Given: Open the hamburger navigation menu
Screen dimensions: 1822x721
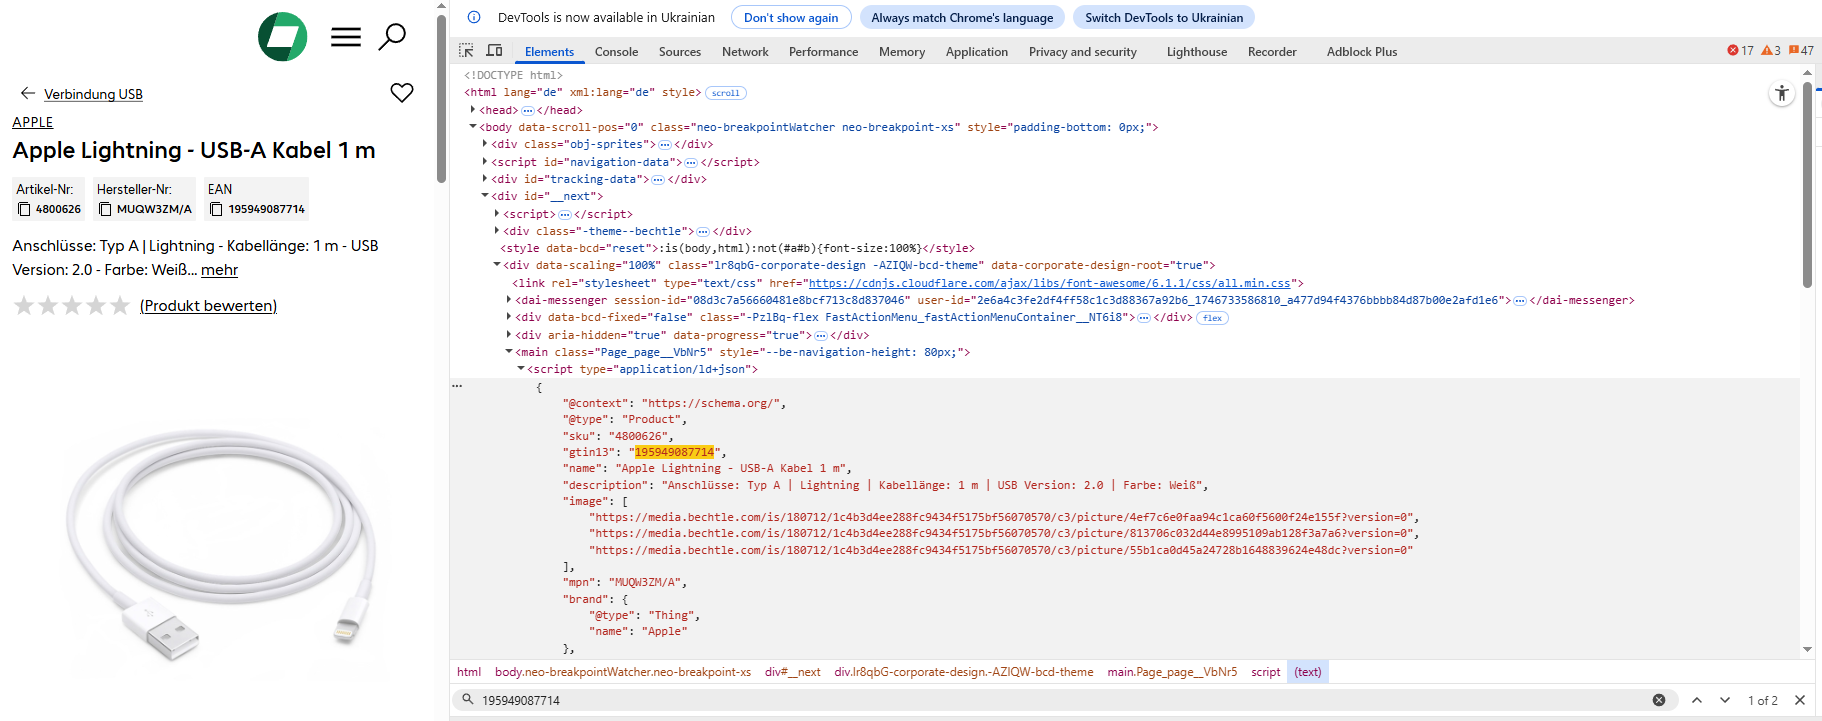Looking at the screenshot, I should (346, 38).
